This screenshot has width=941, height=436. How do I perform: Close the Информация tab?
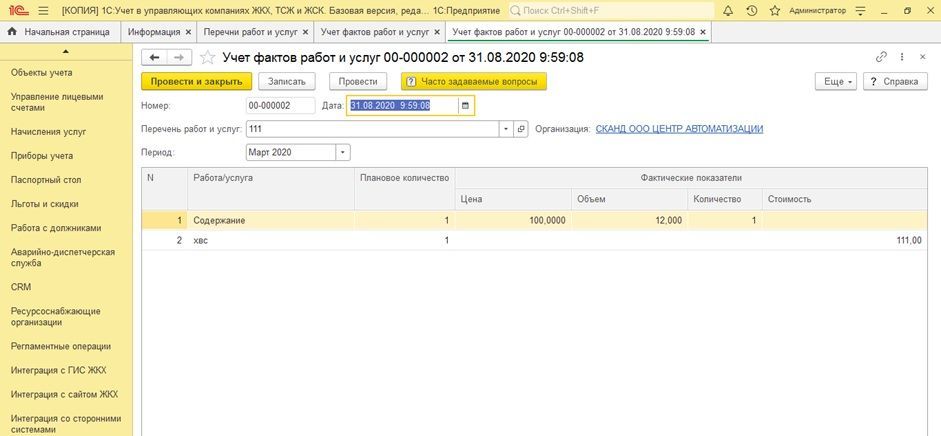point(188,32)
